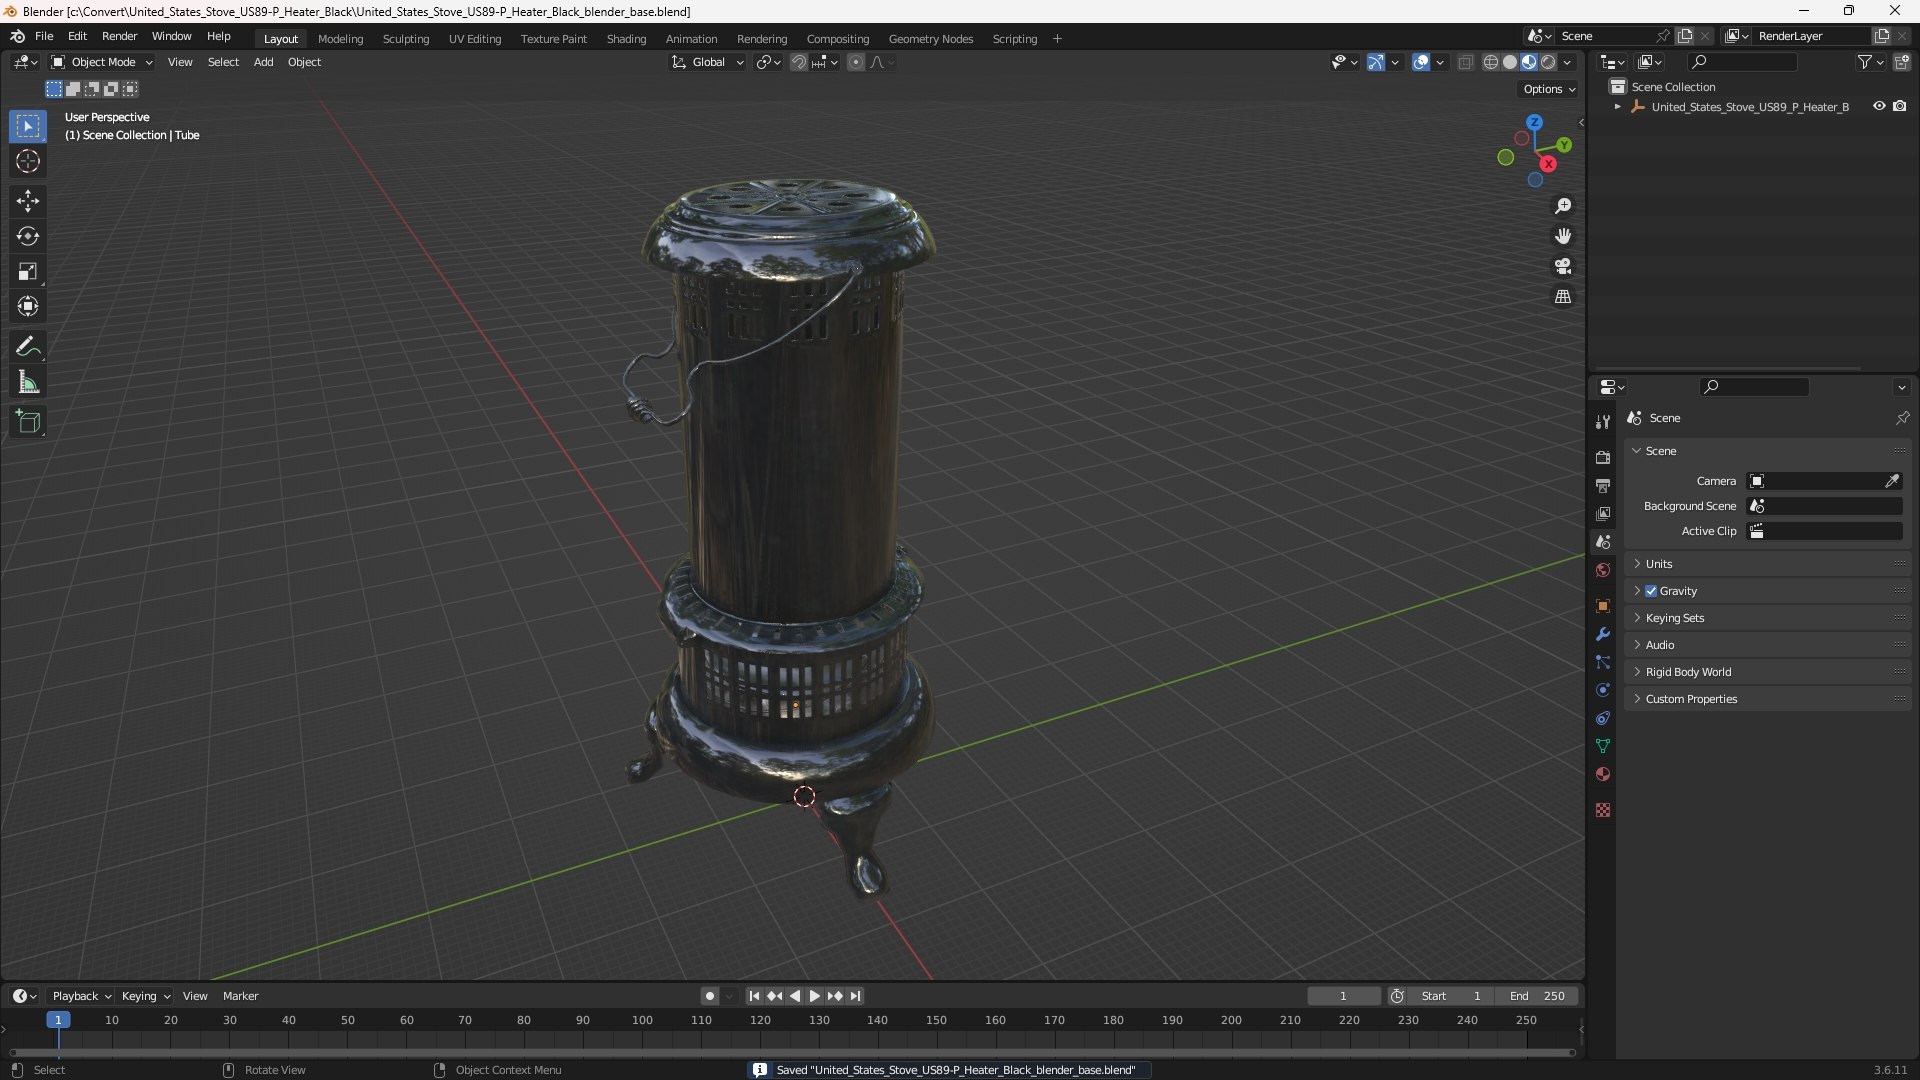Open the Render menu
1920x1080 pixels.
tap(119, 36)
